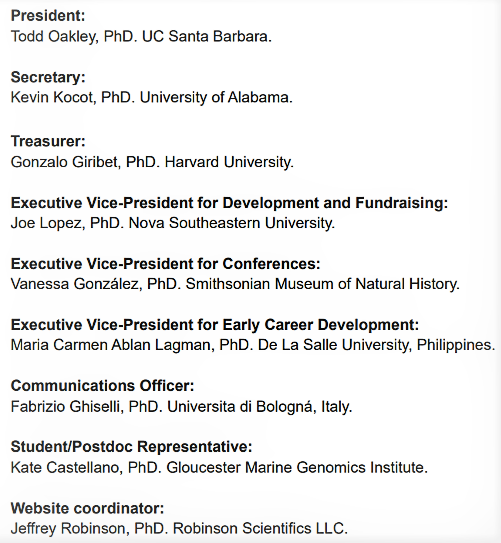Click the Secretary heading

click(48, 78)
